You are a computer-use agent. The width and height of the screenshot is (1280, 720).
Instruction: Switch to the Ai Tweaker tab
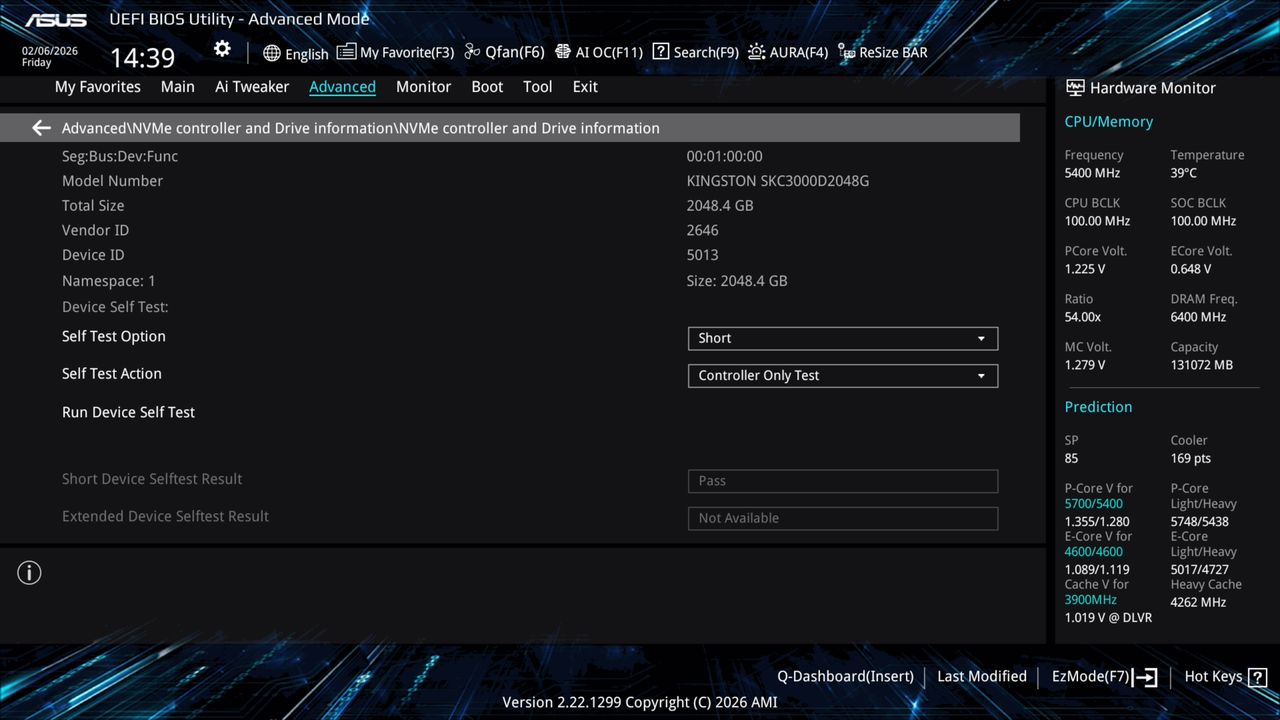click(x=252, y=87)
